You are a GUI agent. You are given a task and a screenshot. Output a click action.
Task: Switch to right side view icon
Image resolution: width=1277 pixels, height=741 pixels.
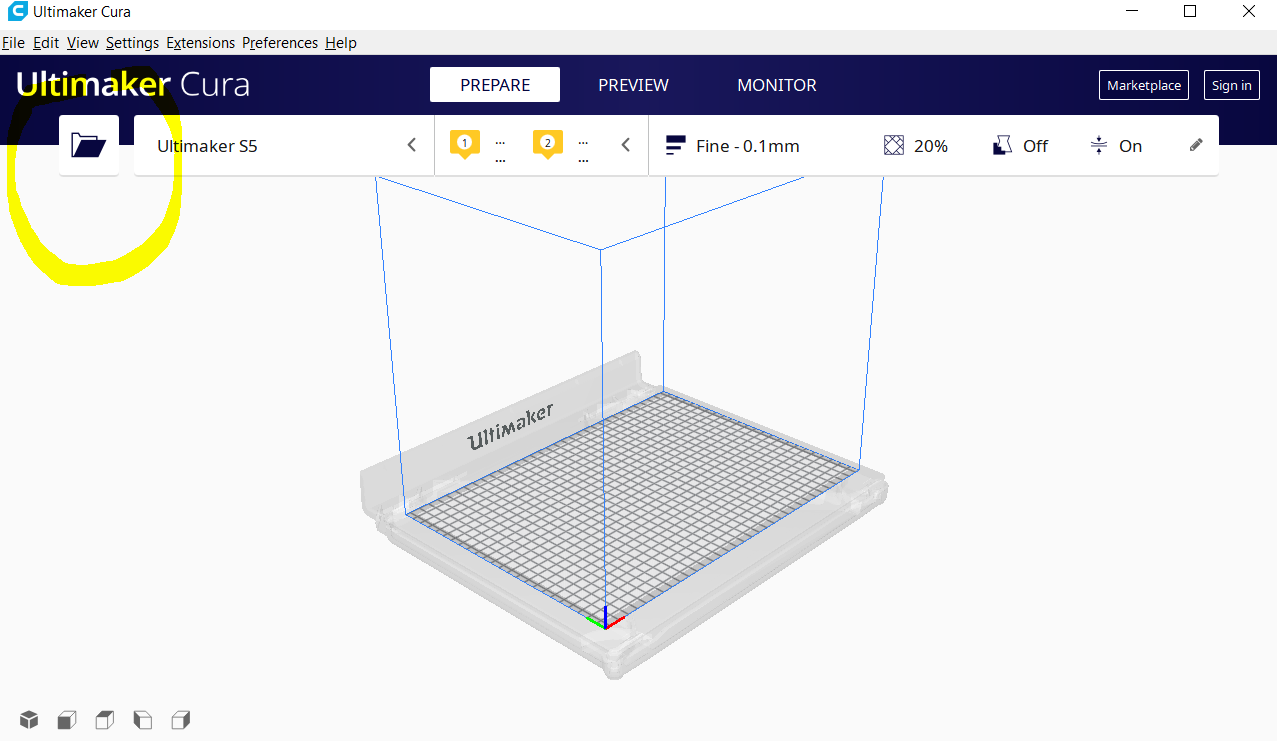(181, 719)
